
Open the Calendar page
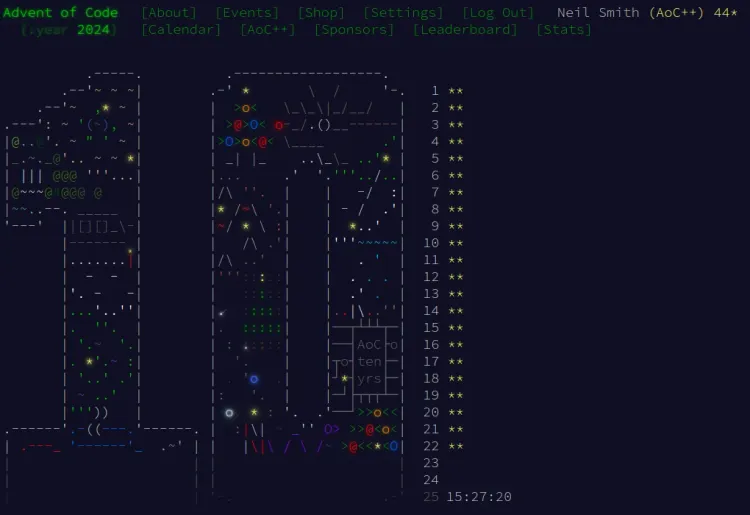coord(181,30)
